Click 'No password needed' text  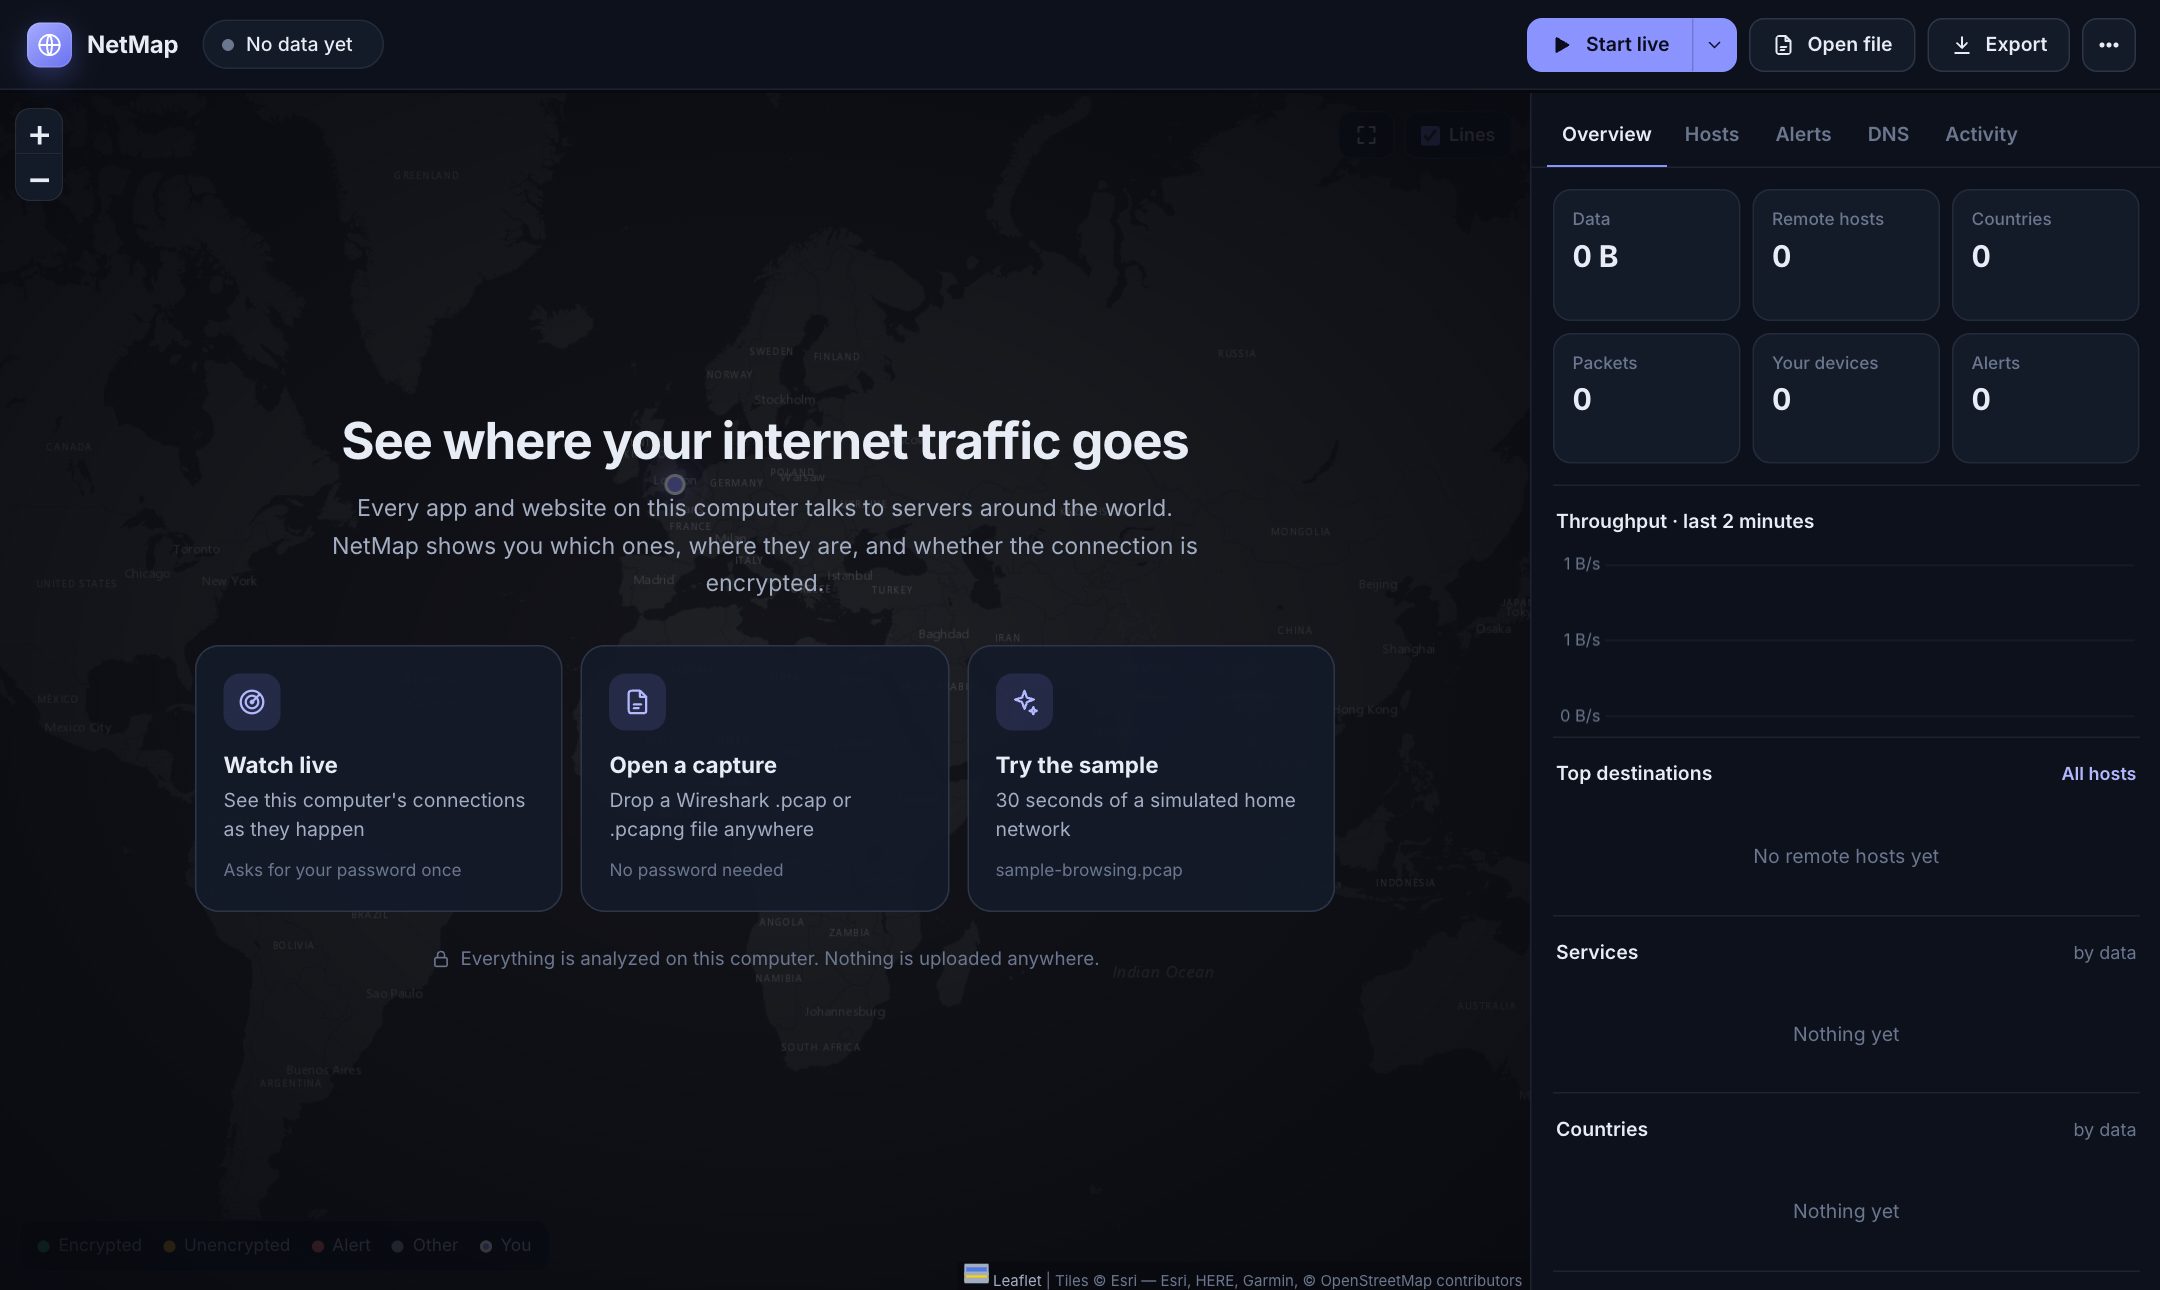pos(696,870)
